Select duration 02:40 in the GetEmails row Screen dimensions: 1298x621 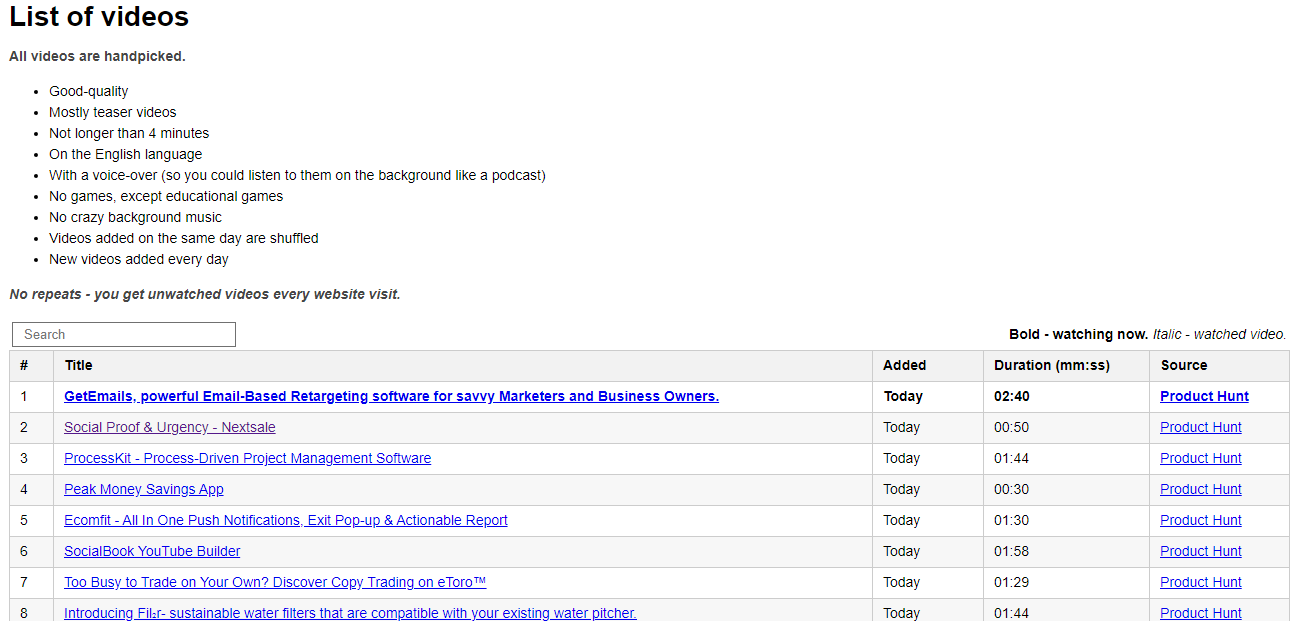point(1011,396)
